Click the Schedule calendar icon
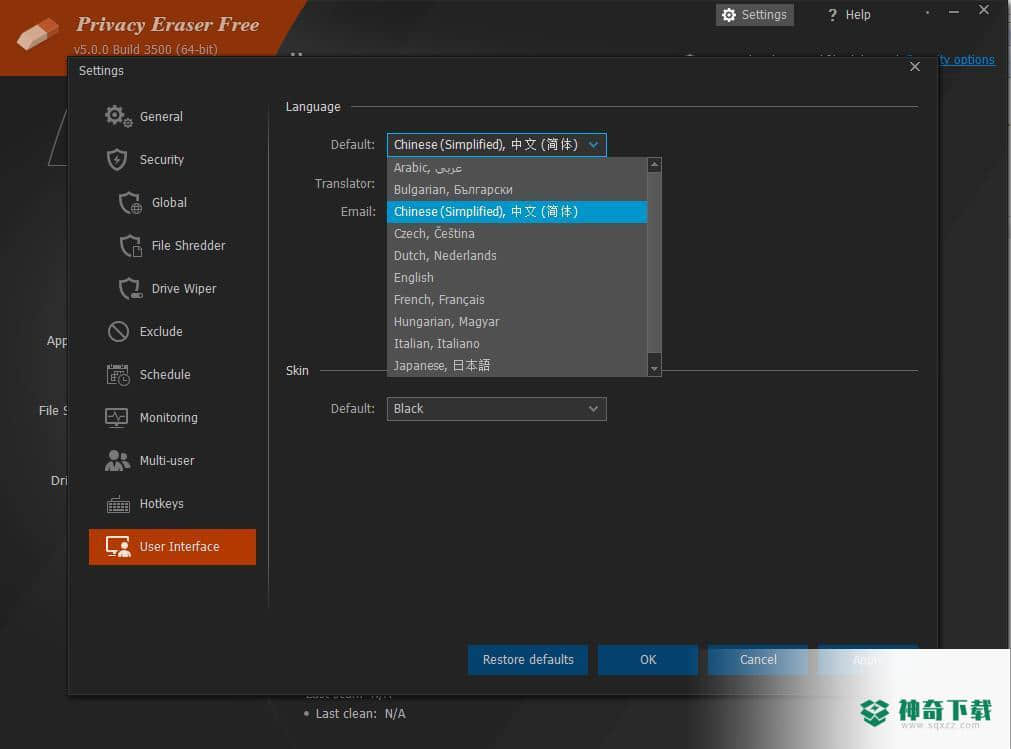The height and width of the screenshot is (749, 1011). point(118,374)
